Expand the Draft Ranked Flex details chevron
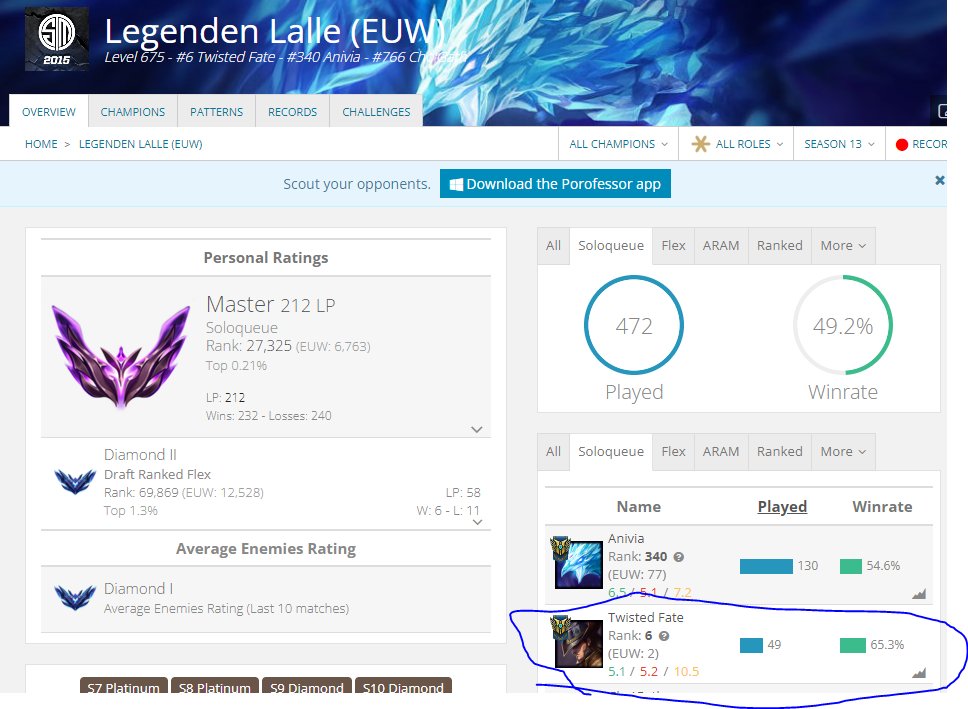This screenshot has width=968, height=709. click(477, 522)
